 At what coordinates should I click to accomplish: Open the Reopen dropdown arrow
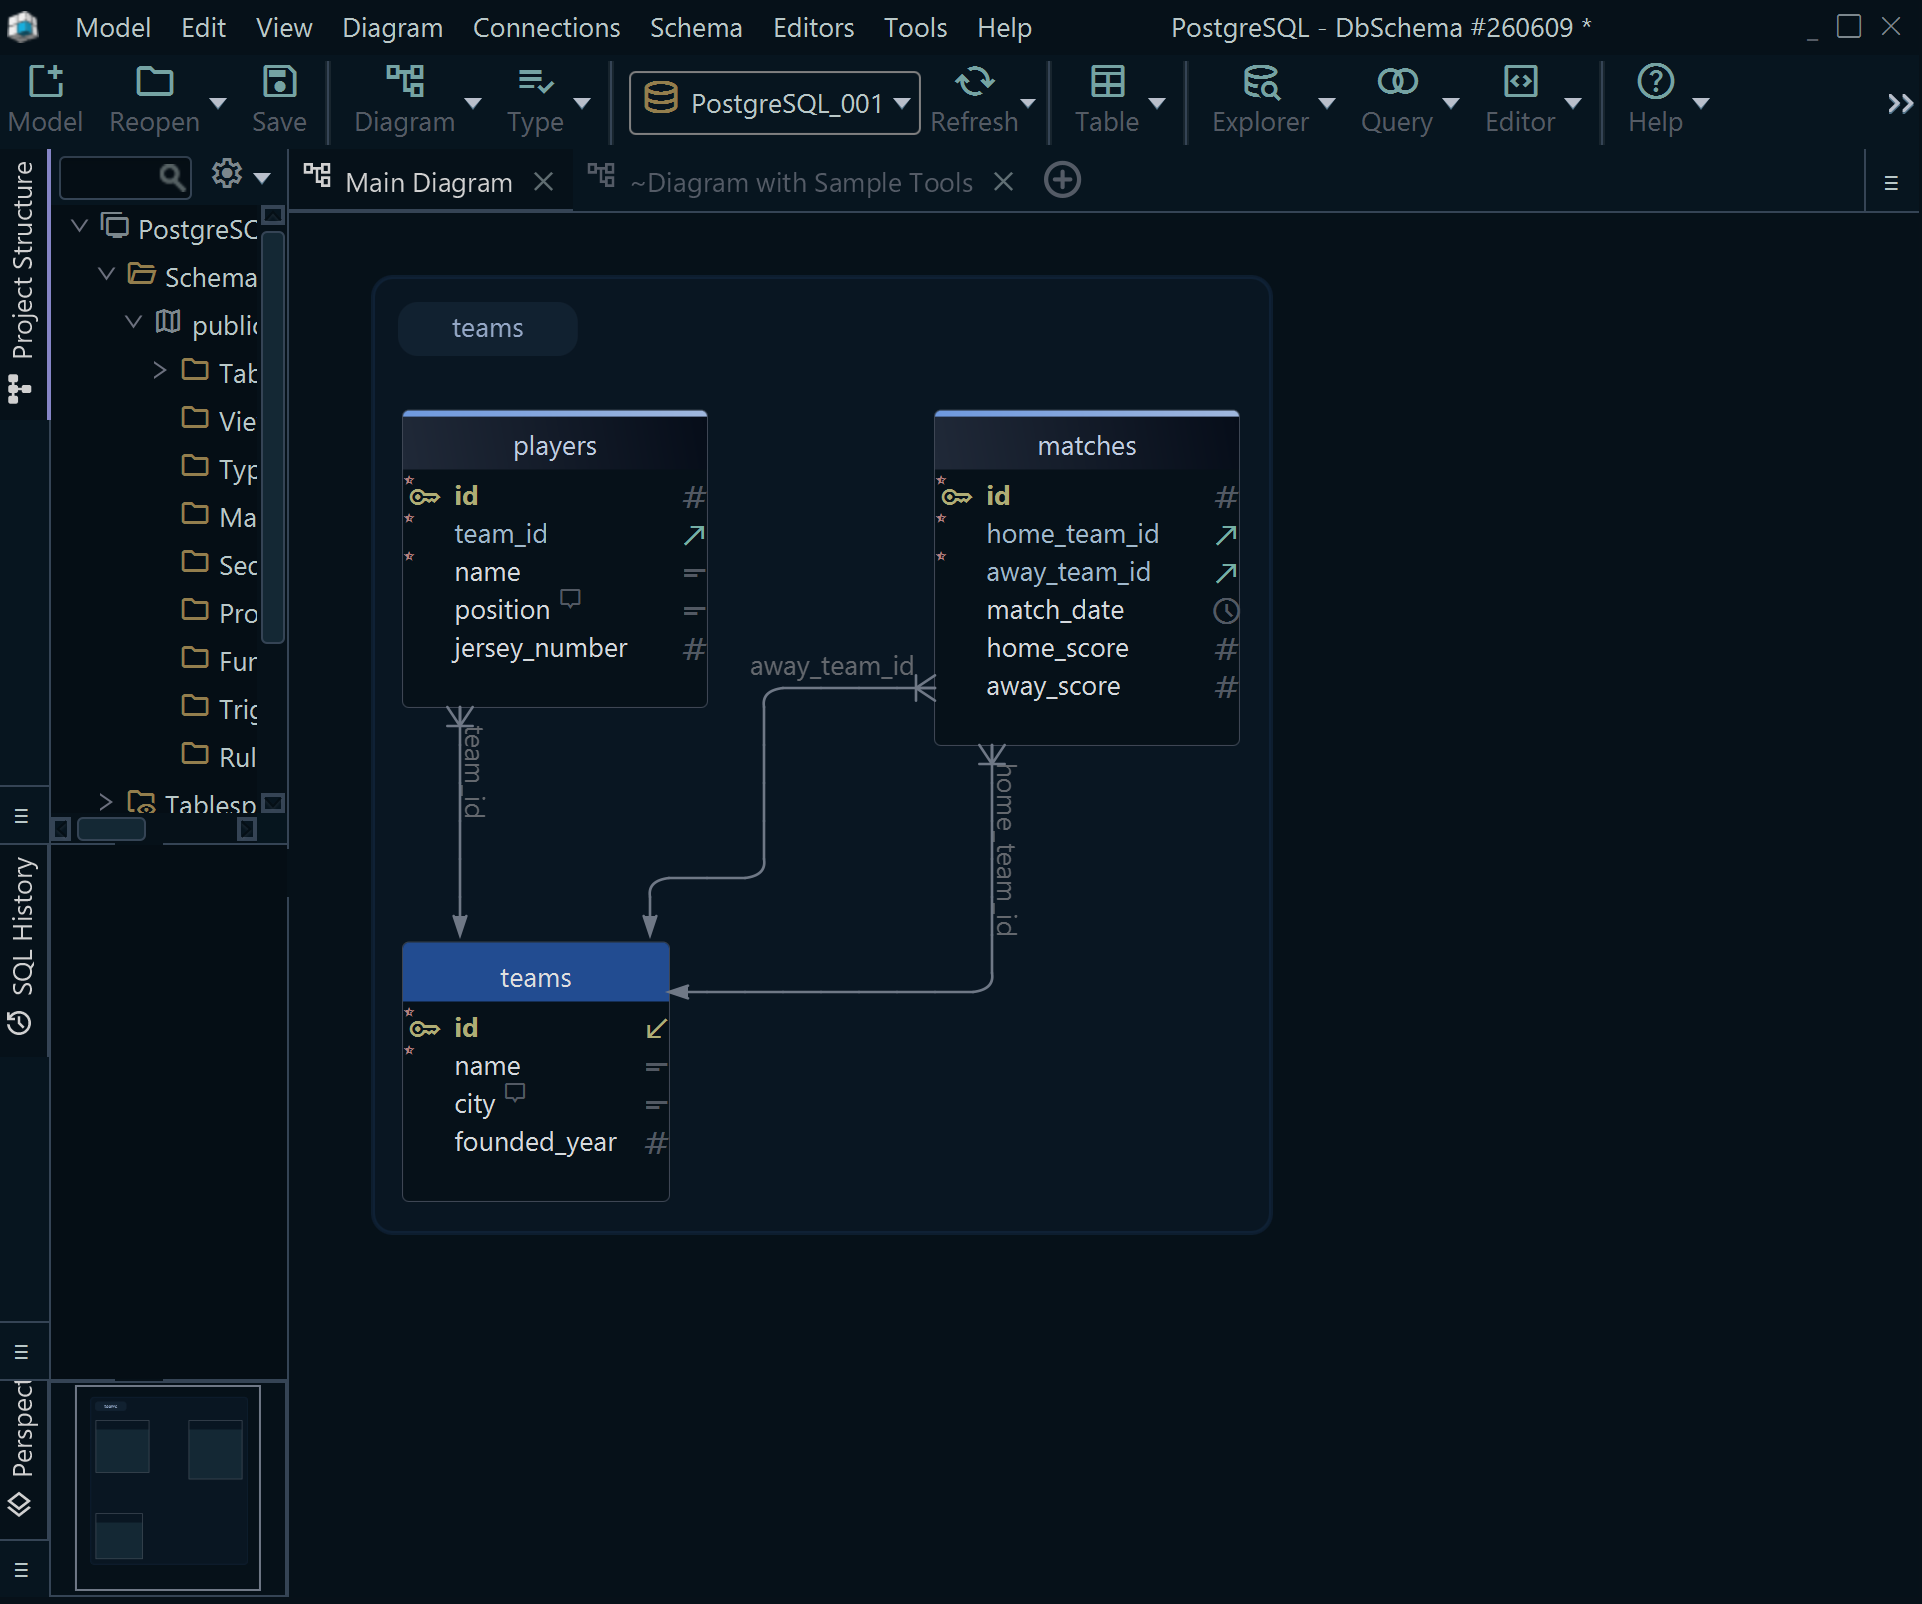pyautogui.click(x=218, y=103)
